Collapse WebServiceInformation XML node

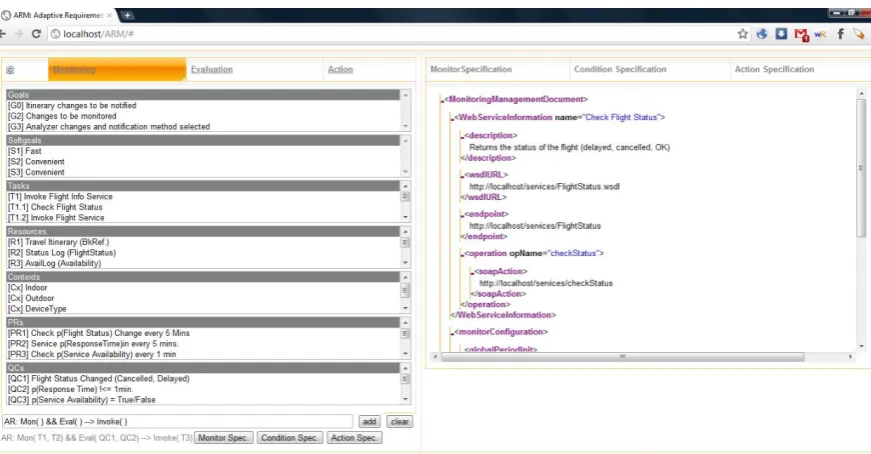tap(452, 118)
